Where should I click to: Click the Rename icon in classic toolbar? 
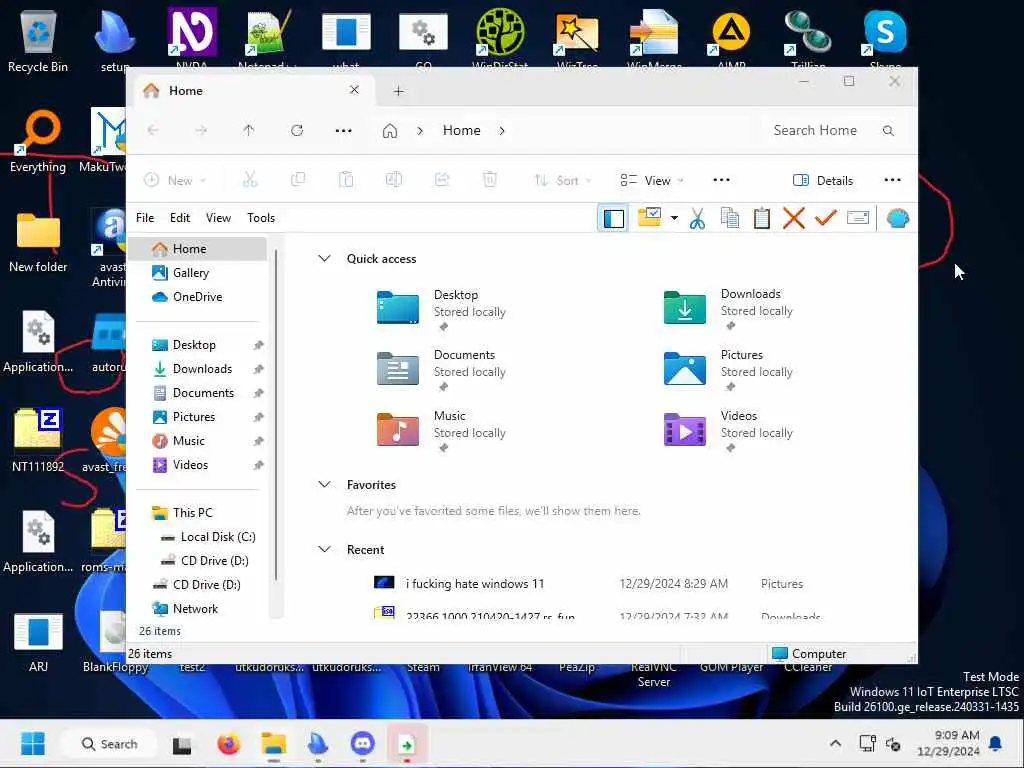pyautogui.click(x=857, y=217)
